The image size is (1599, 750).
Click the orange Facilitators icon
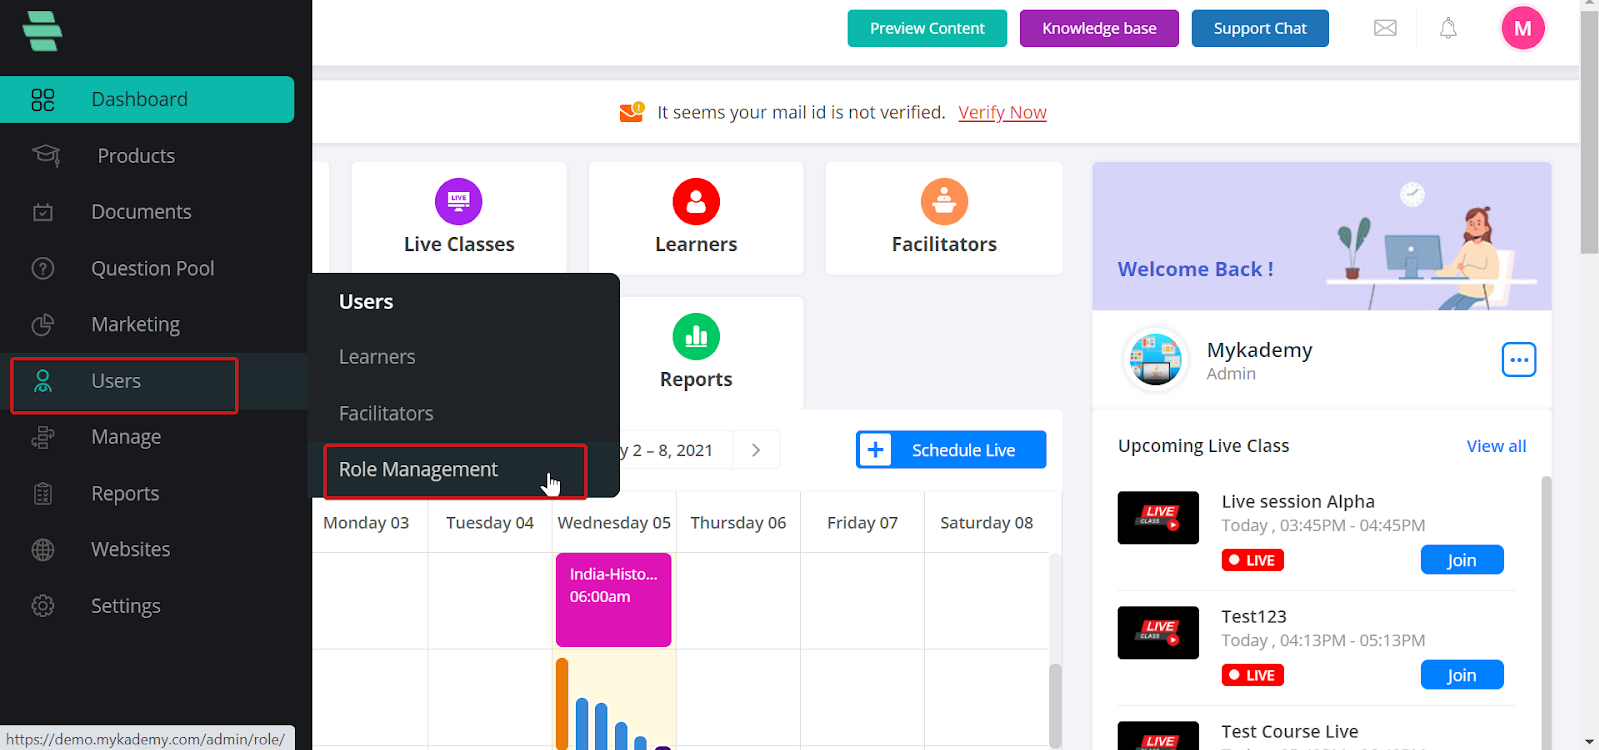(x=944, y=202)
